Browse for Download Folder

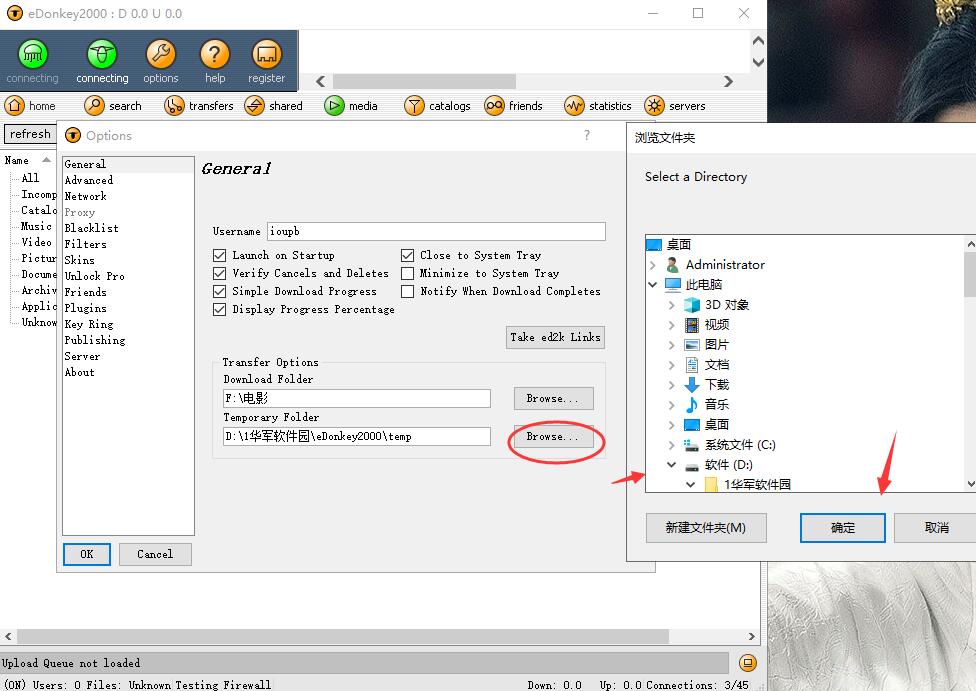click(553, 398)
